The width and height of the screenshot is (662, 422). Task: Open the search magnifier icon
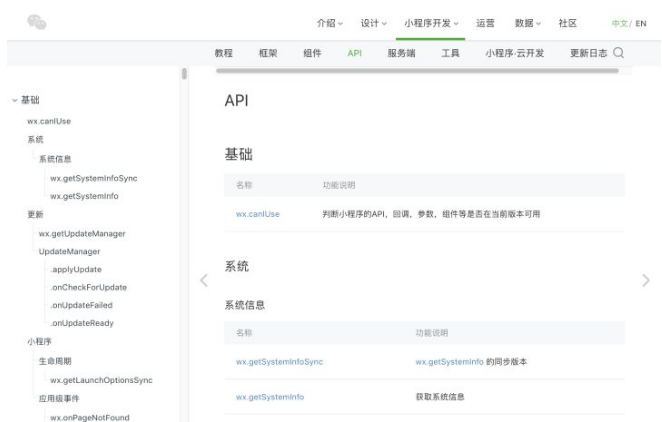coord(619,53)
